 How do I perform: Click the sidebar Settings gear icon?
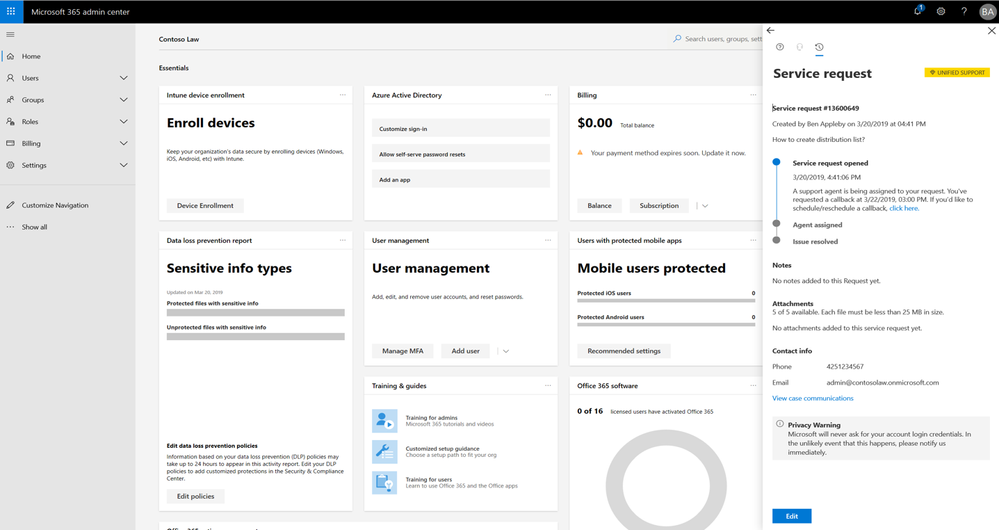pyautogui.click(x=10, y=165)
